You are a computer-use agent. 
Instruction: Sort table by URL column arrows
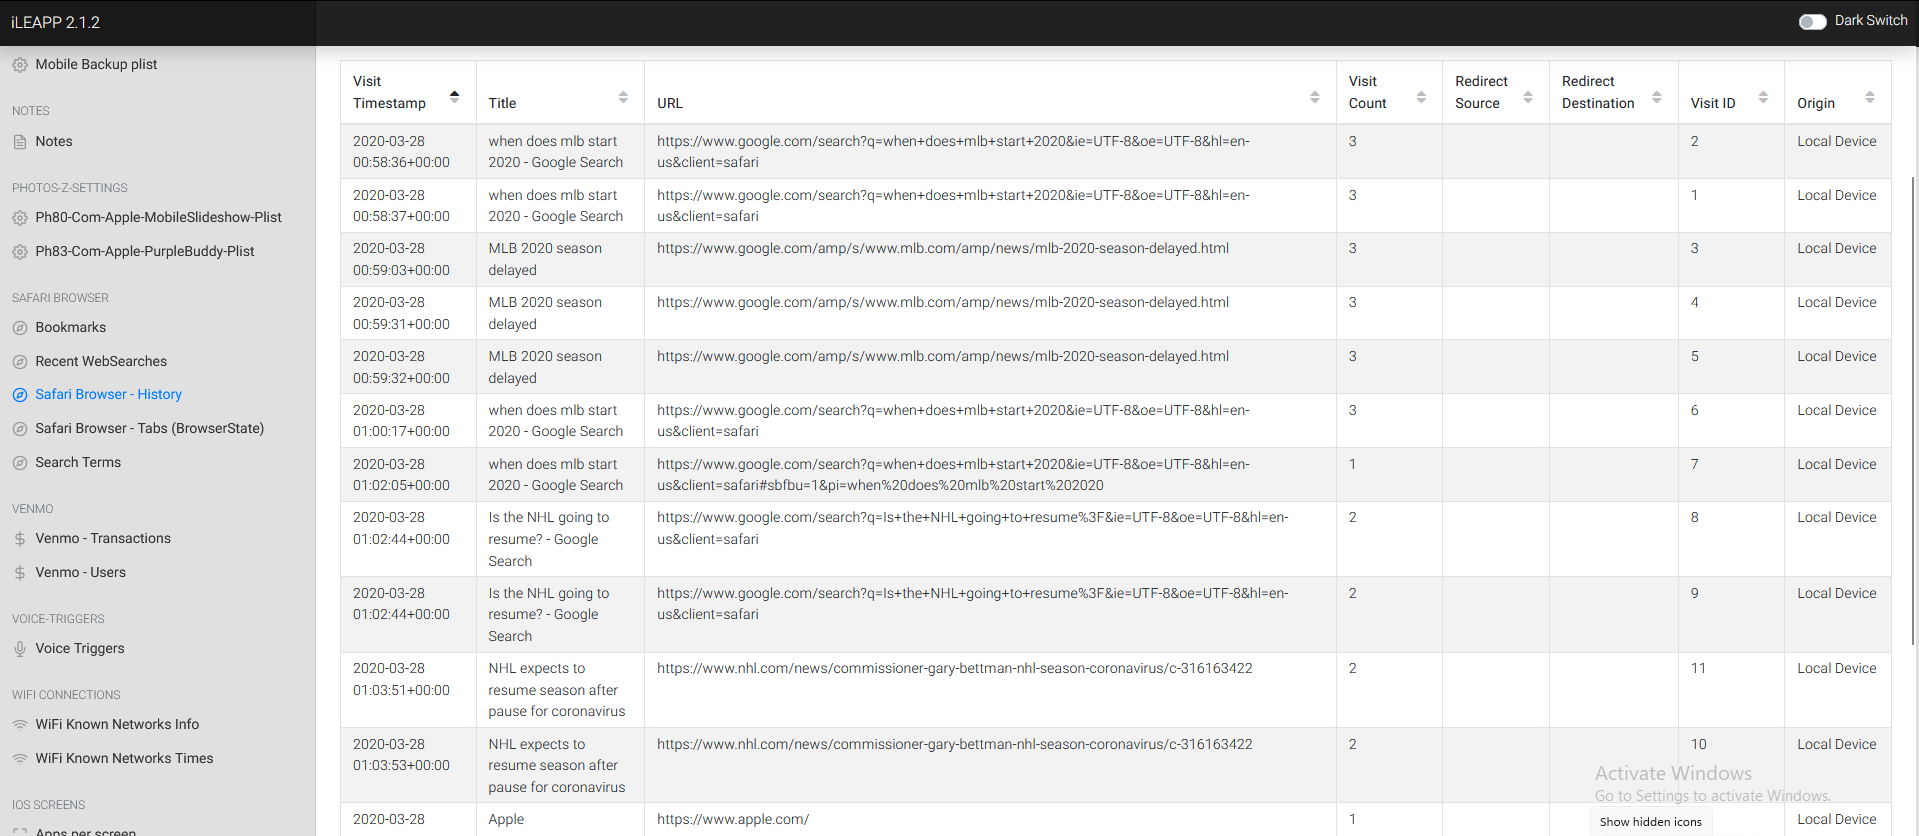tap(1315, 97)
